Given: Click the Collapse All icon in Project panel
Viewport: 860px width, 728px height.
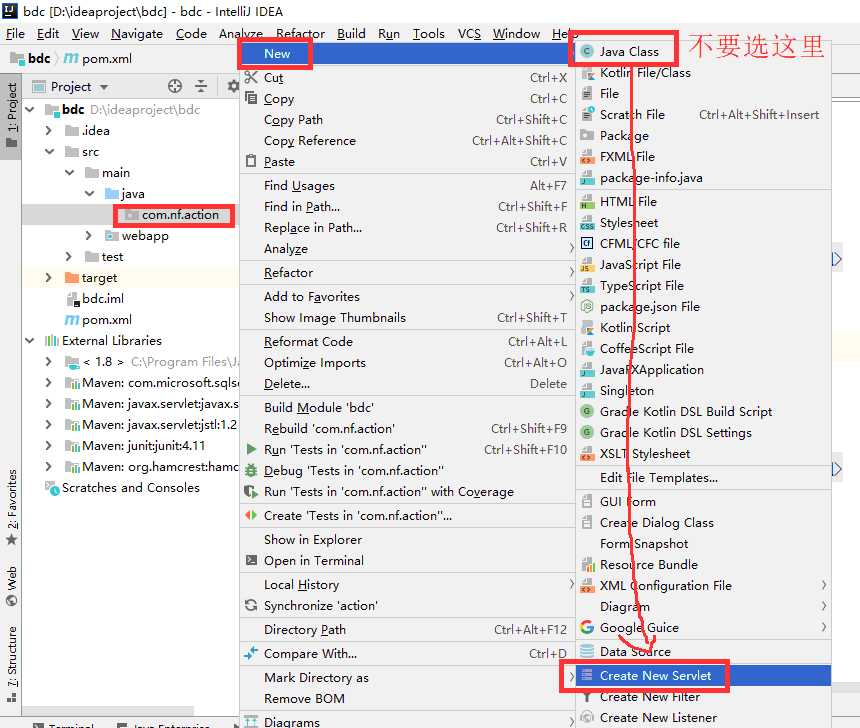Looking at the screenshot, I should [x=201, y=86].
